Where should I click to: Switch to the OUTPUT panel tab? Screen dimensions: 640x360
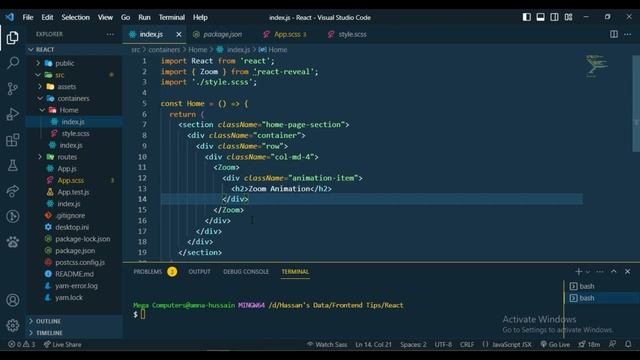[200, 272]
